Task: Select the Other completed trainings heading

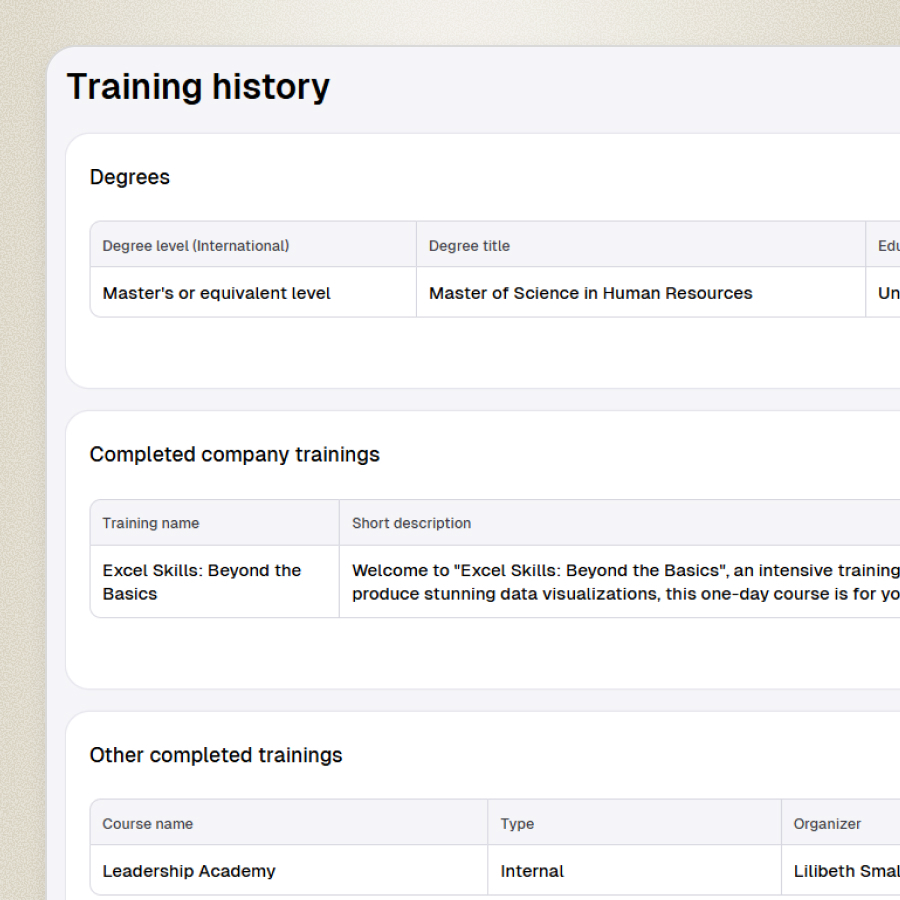Action: coord(216,755)
